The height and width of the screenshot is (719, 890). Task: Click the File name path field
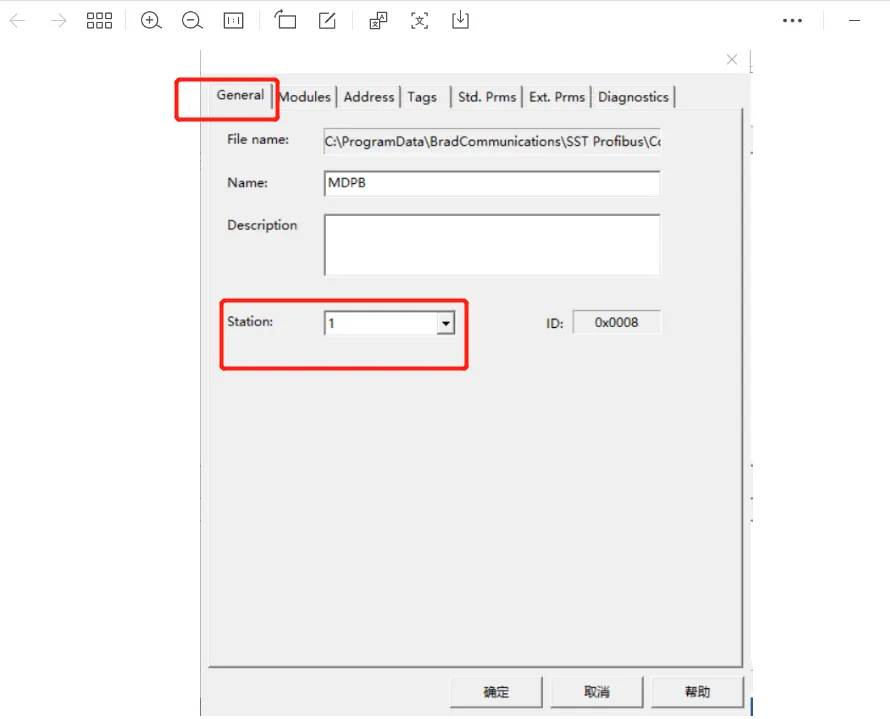click(492, 141)
